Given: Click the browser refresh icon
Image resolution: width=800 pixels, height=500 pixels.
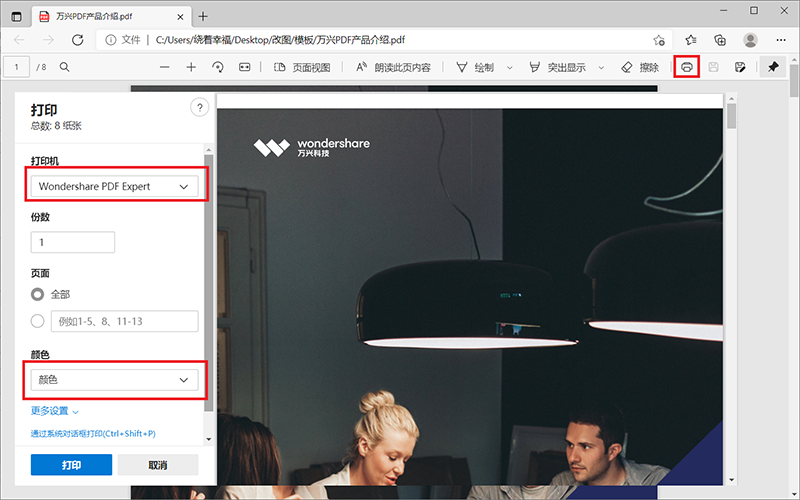Looking at the screenshot, I should pos(77,40).
